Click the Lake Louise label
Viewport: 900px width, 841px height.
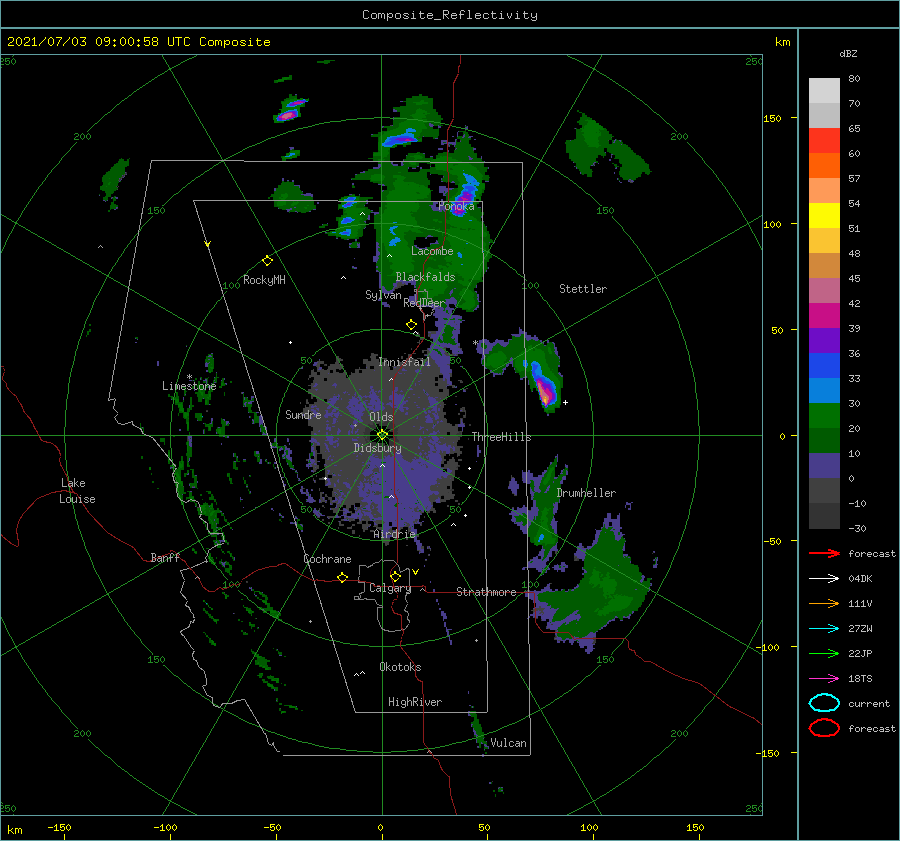pos(77,491)
